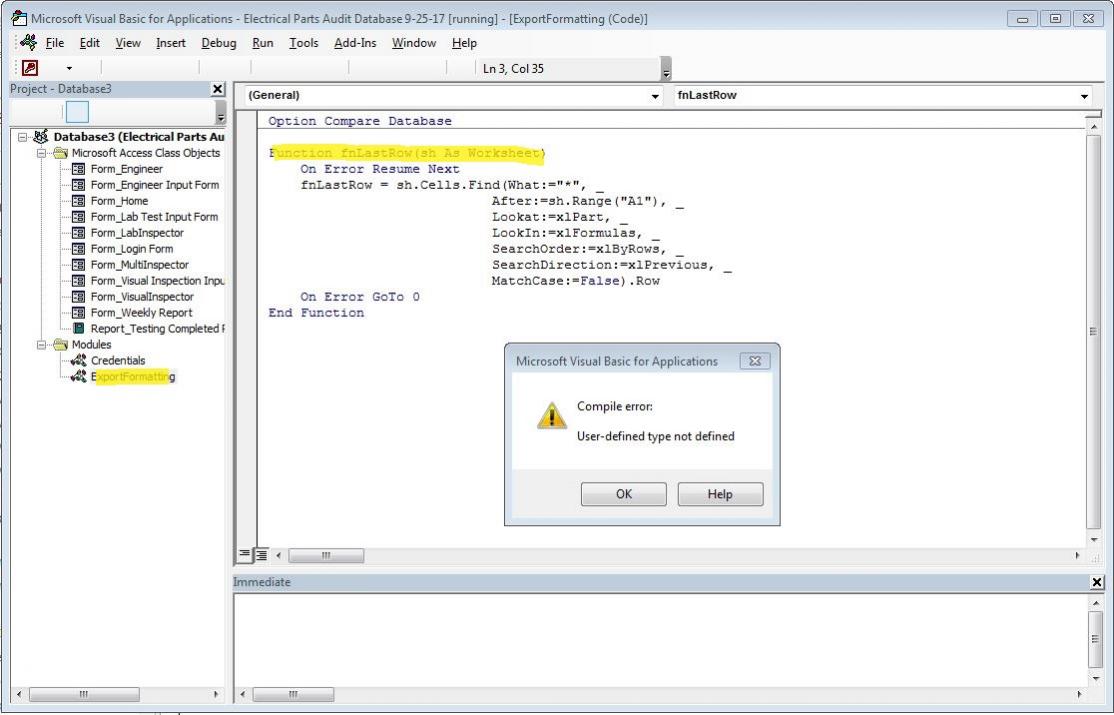The height and width of the screenshot is (715, 1114).
Task: Select the Credentials module
Action: tap(118, 360)
